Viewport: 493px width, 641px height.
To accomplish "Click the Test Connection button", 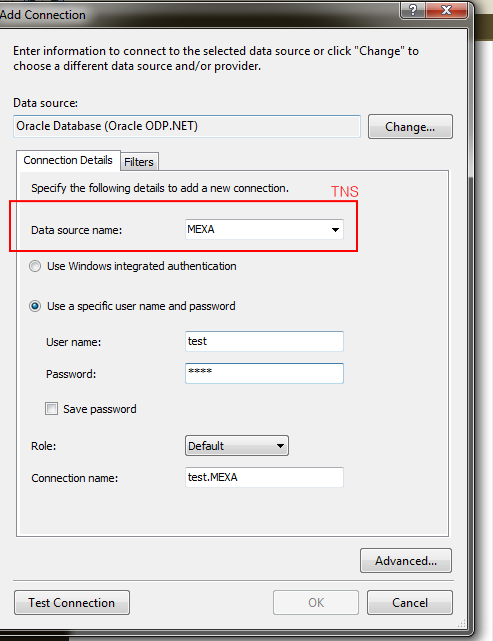I will tap(72, 603).
